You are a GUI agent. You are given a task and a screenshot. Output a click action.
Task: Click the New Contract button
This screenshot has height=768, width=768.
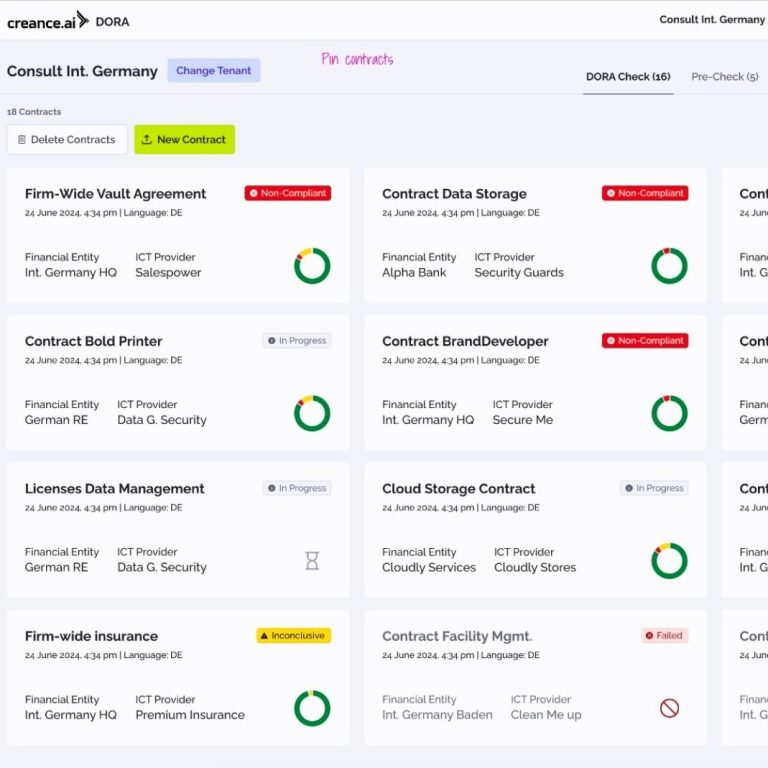tap(185, 140)
